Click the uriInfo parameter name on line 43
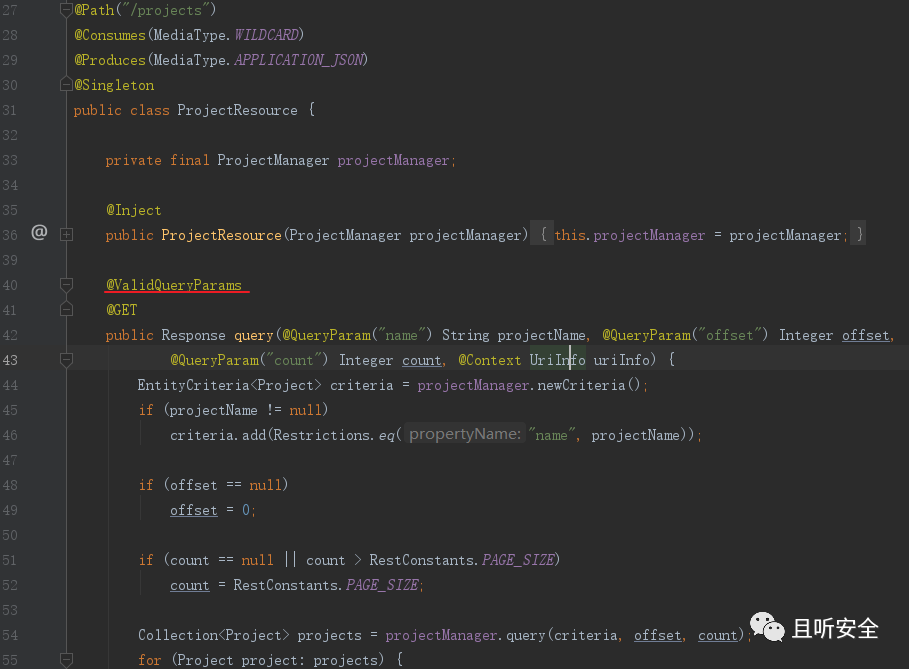Viewport: 909px width, 669px height. click(x=621, y=360)
